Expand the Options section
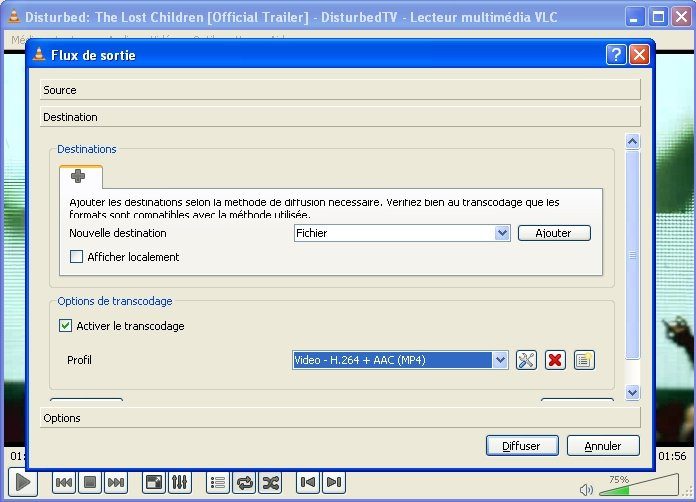Screen dimensions: 696x502 340,418
